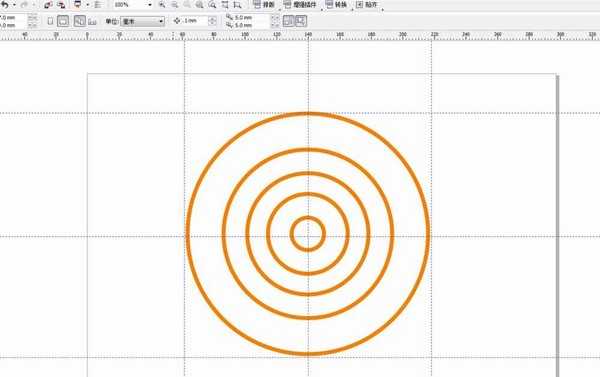Click the Undo arrow icon
Viewport: 600px width, 377px height.
click(5, 5)
